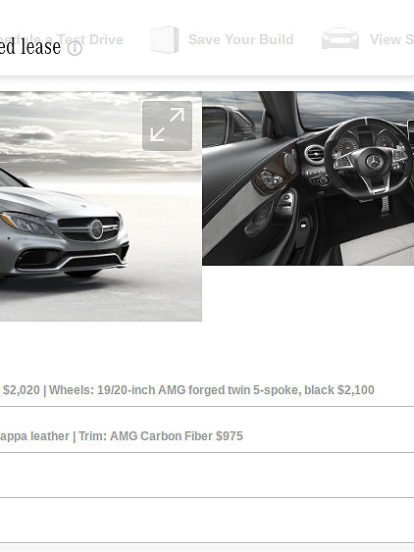Open the Save Your Build link
This screenshot has width=414, height=552.
(241, 39)
